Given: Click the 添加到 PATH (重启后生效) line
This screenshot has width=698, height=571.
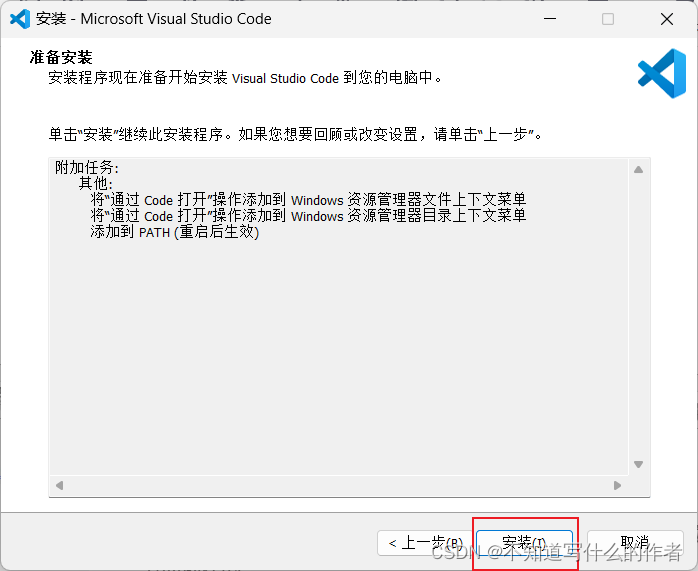Looking at the screenshot, I should (174, 231).
